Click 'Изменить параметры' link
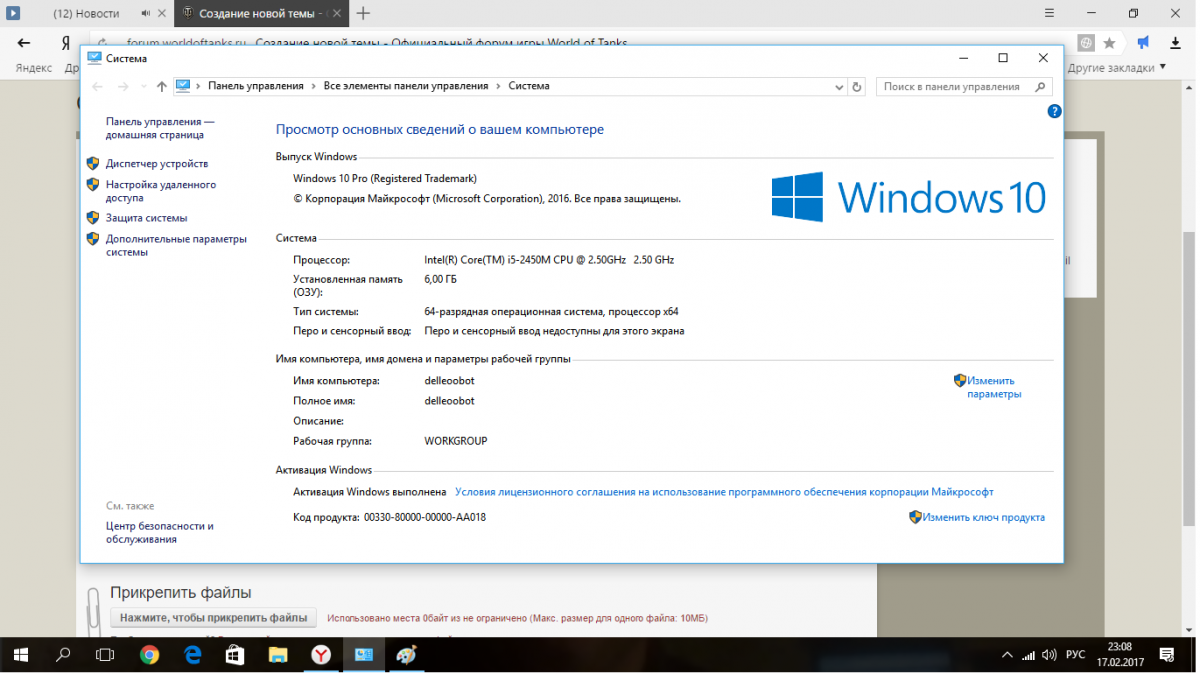This screenshot has height=674, width=1200. pos(993,387)
